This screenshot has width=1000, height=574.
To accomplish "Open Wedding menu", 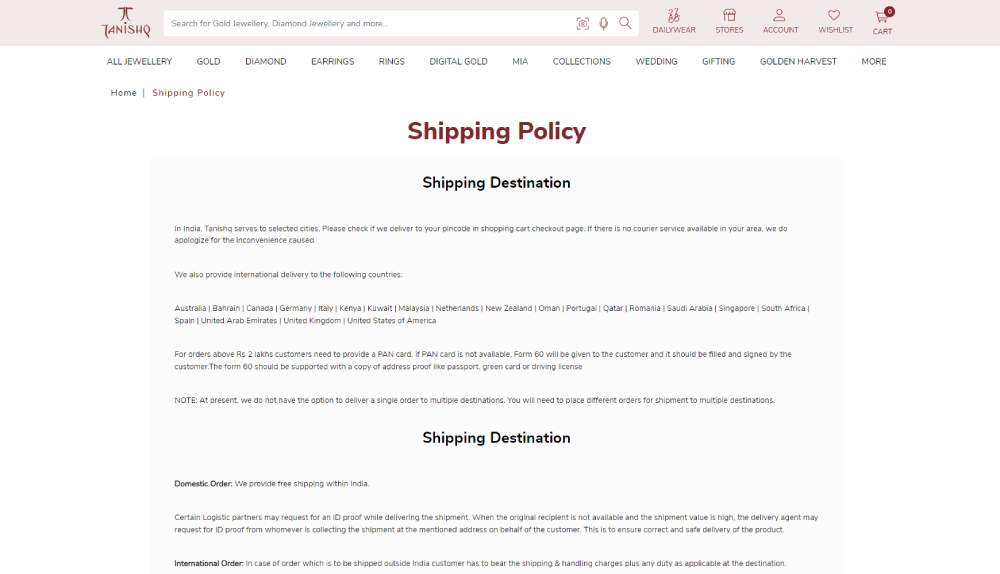I will pos(656,61).
